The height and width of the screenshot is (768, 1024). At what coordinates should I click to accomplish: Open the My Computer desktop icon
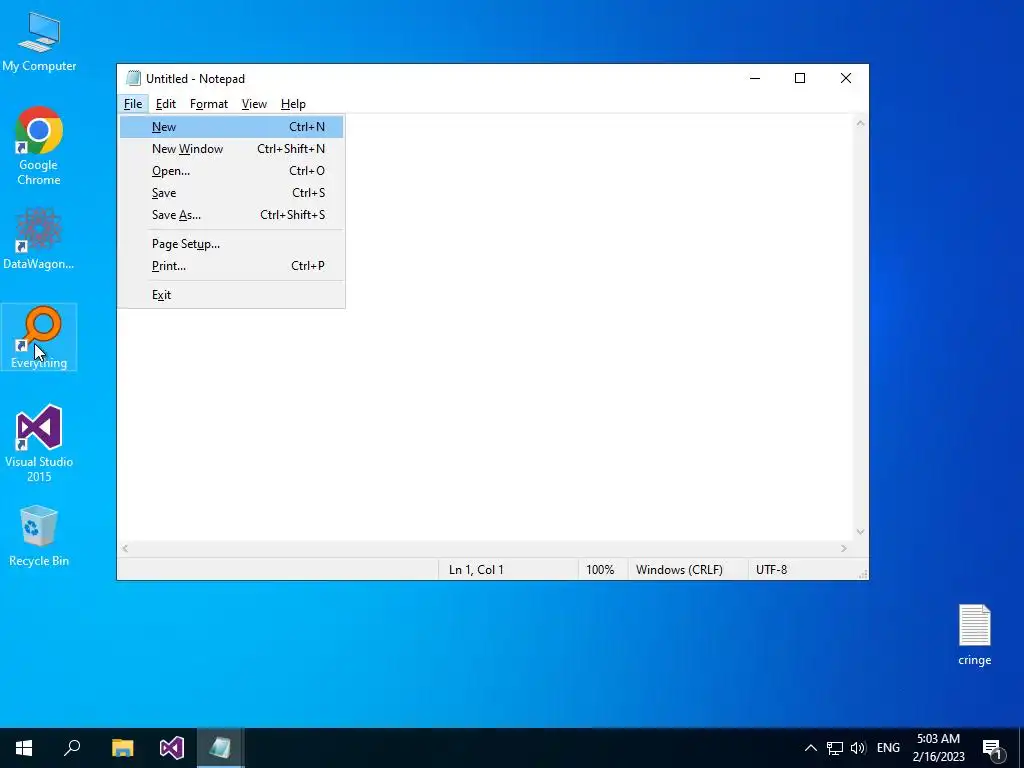(x=39, y=41)
